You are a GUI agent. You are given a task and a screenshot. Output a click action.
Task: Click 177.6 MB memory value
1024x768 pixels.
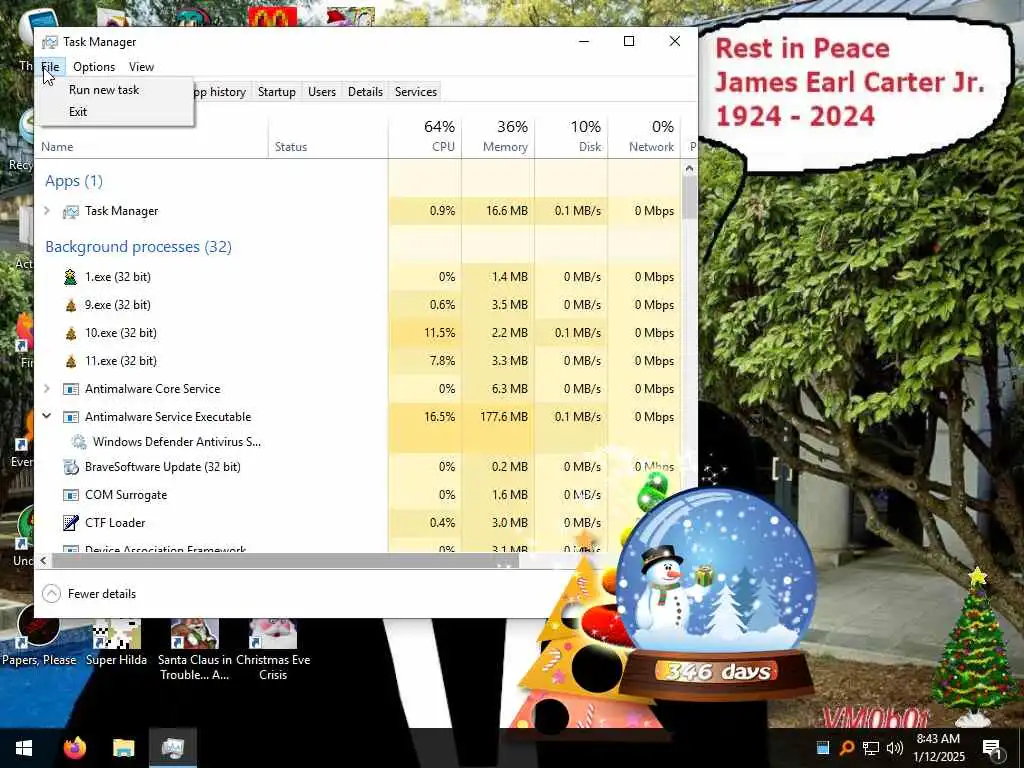coord(504,417)
